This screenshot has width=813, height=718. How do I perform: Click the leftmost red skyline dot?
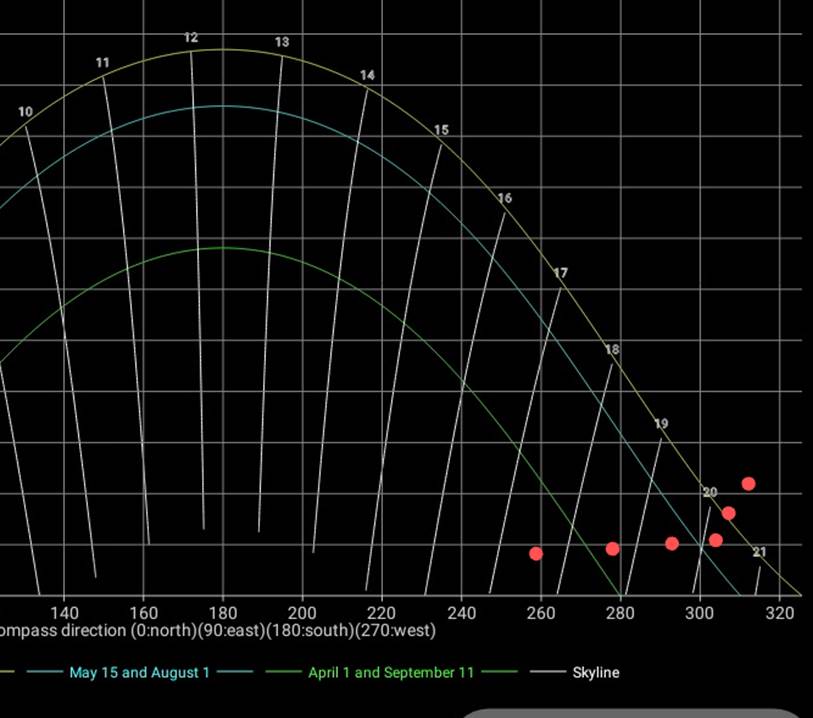click(x=536, y=553)
